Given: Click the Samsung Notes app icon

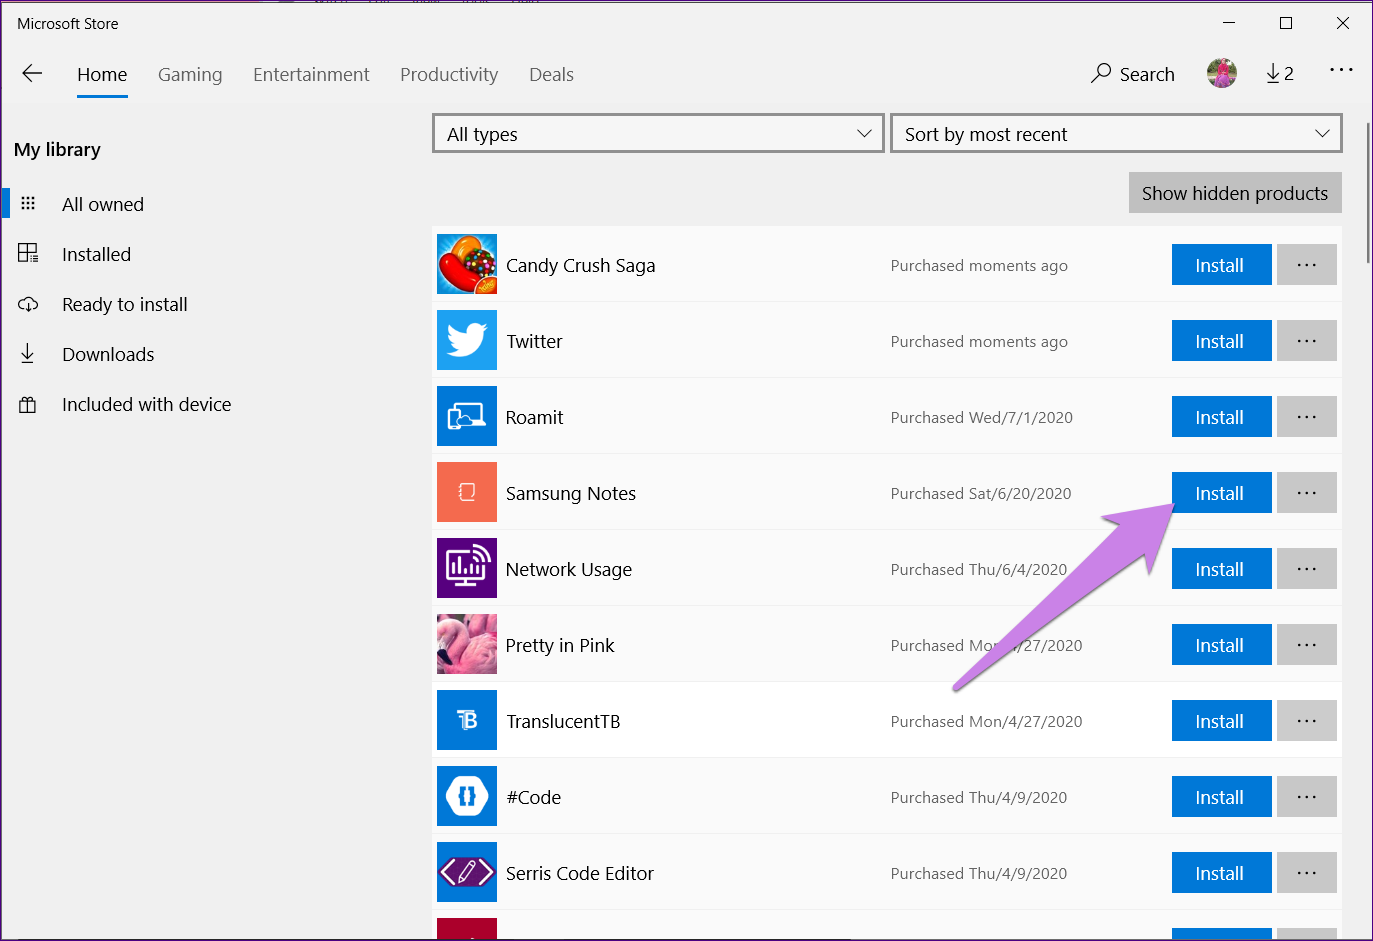Looking at the screenshot, I should pyautogui.click(x=467, y=492).
